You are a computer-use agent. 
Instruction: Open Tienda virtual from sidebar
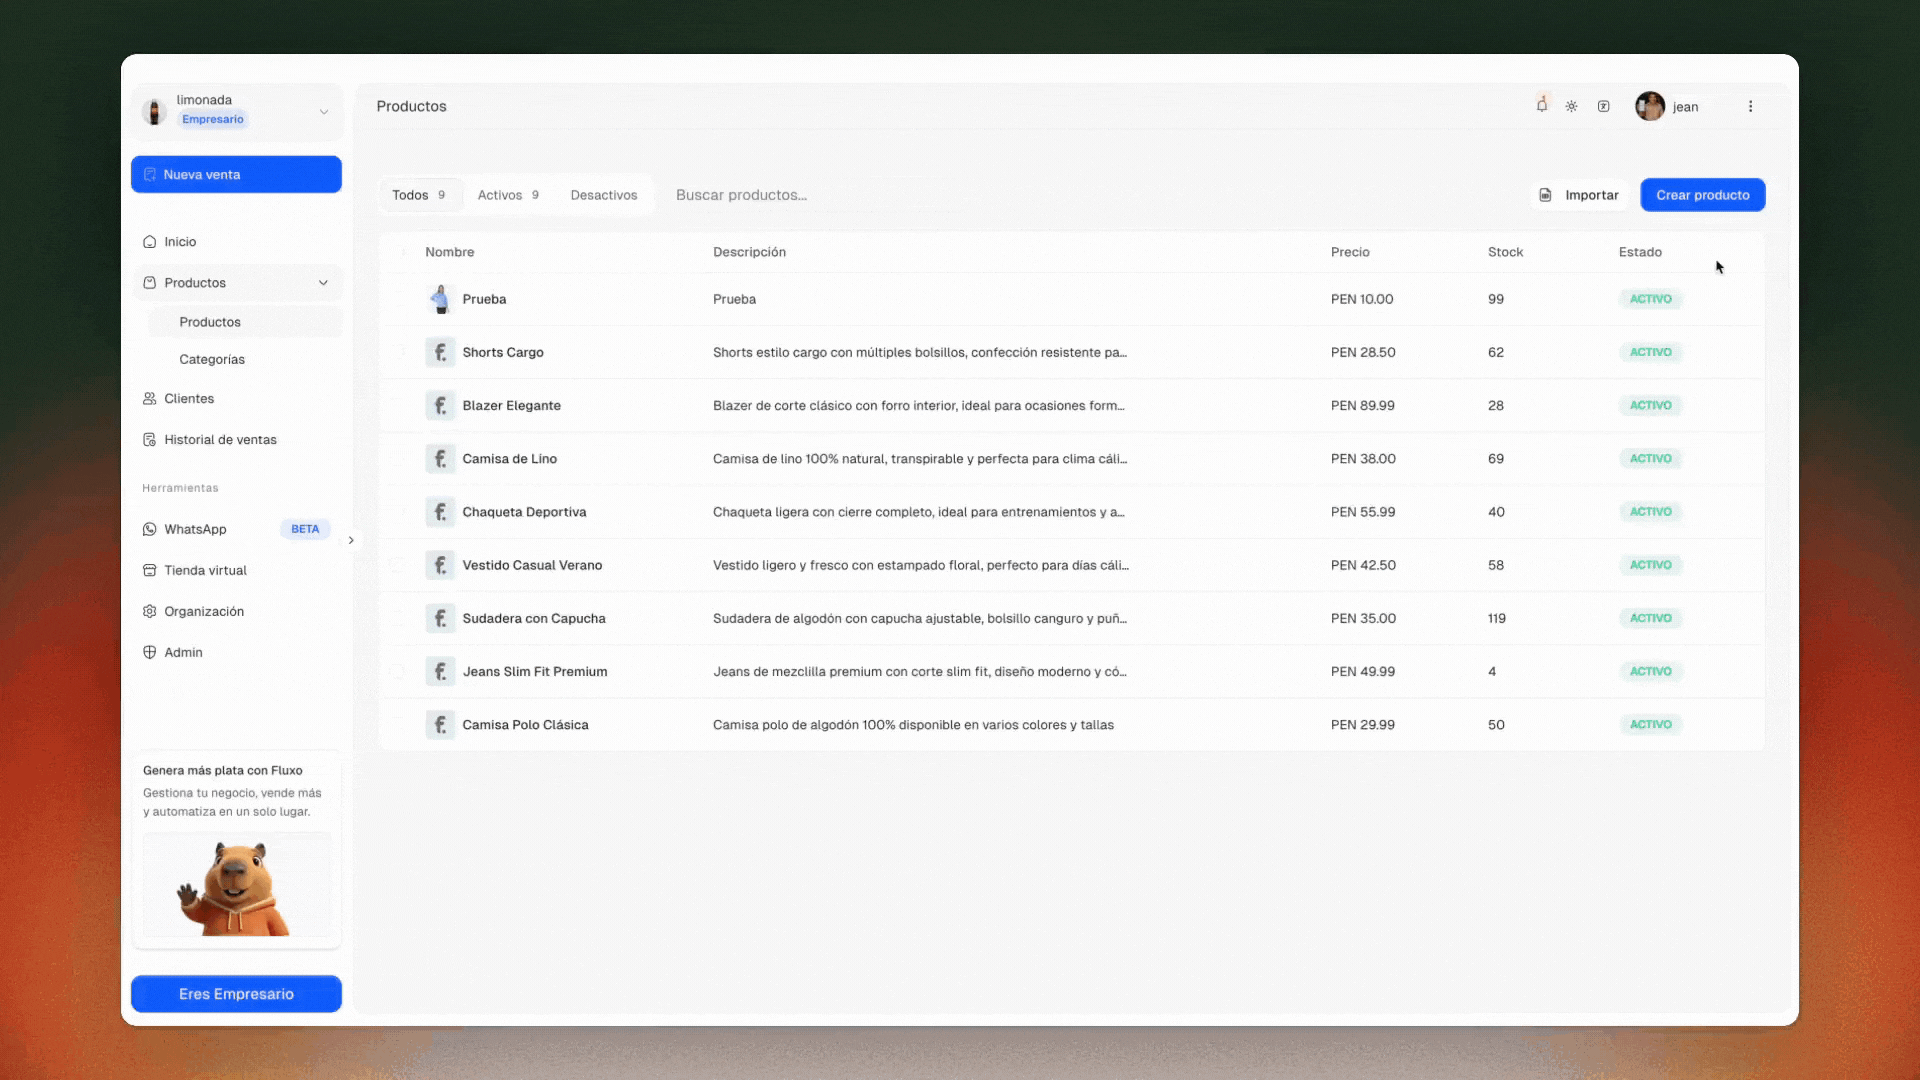point(205,570)
